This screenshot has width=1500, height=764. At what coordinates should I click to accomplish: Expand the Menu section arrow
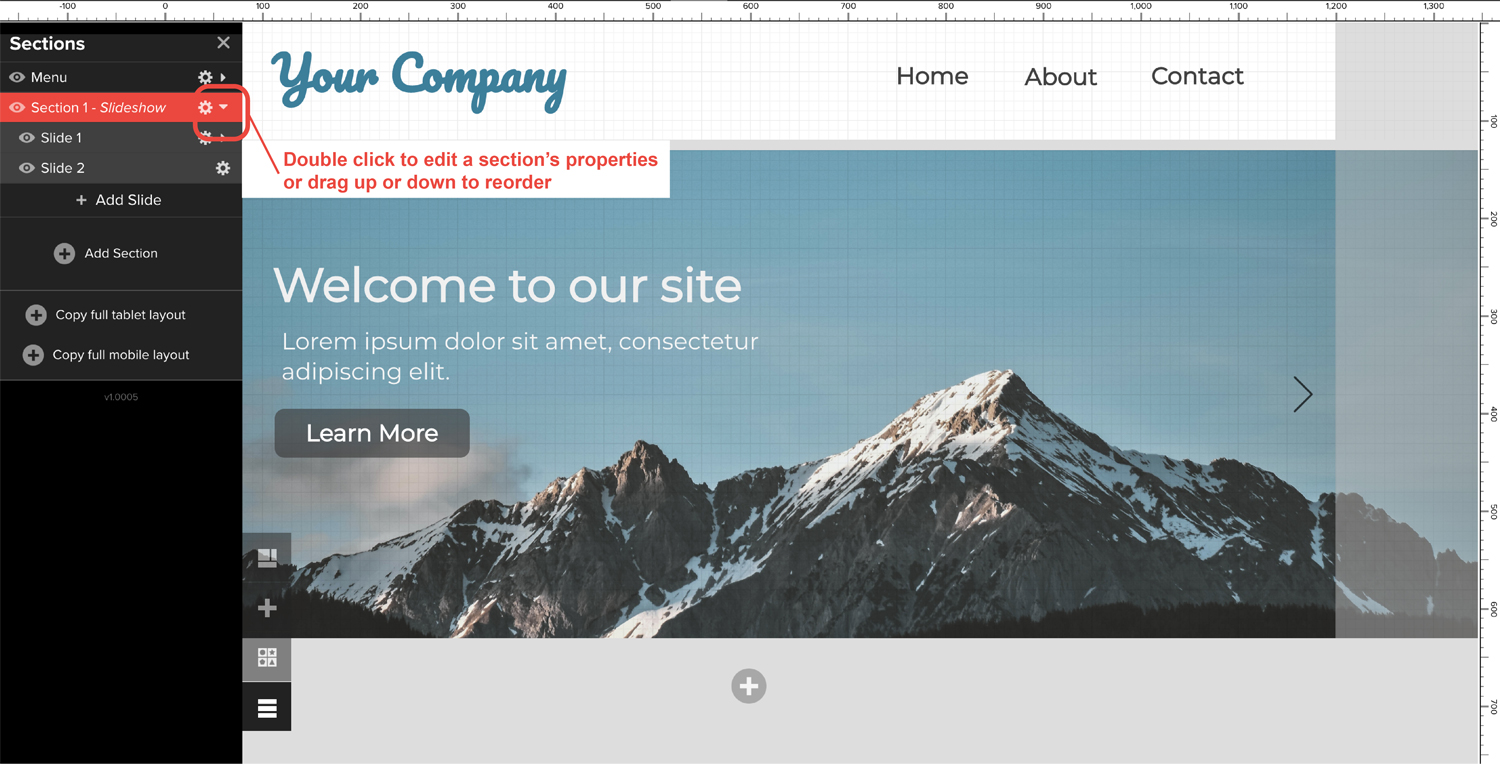tap(223, 77)
